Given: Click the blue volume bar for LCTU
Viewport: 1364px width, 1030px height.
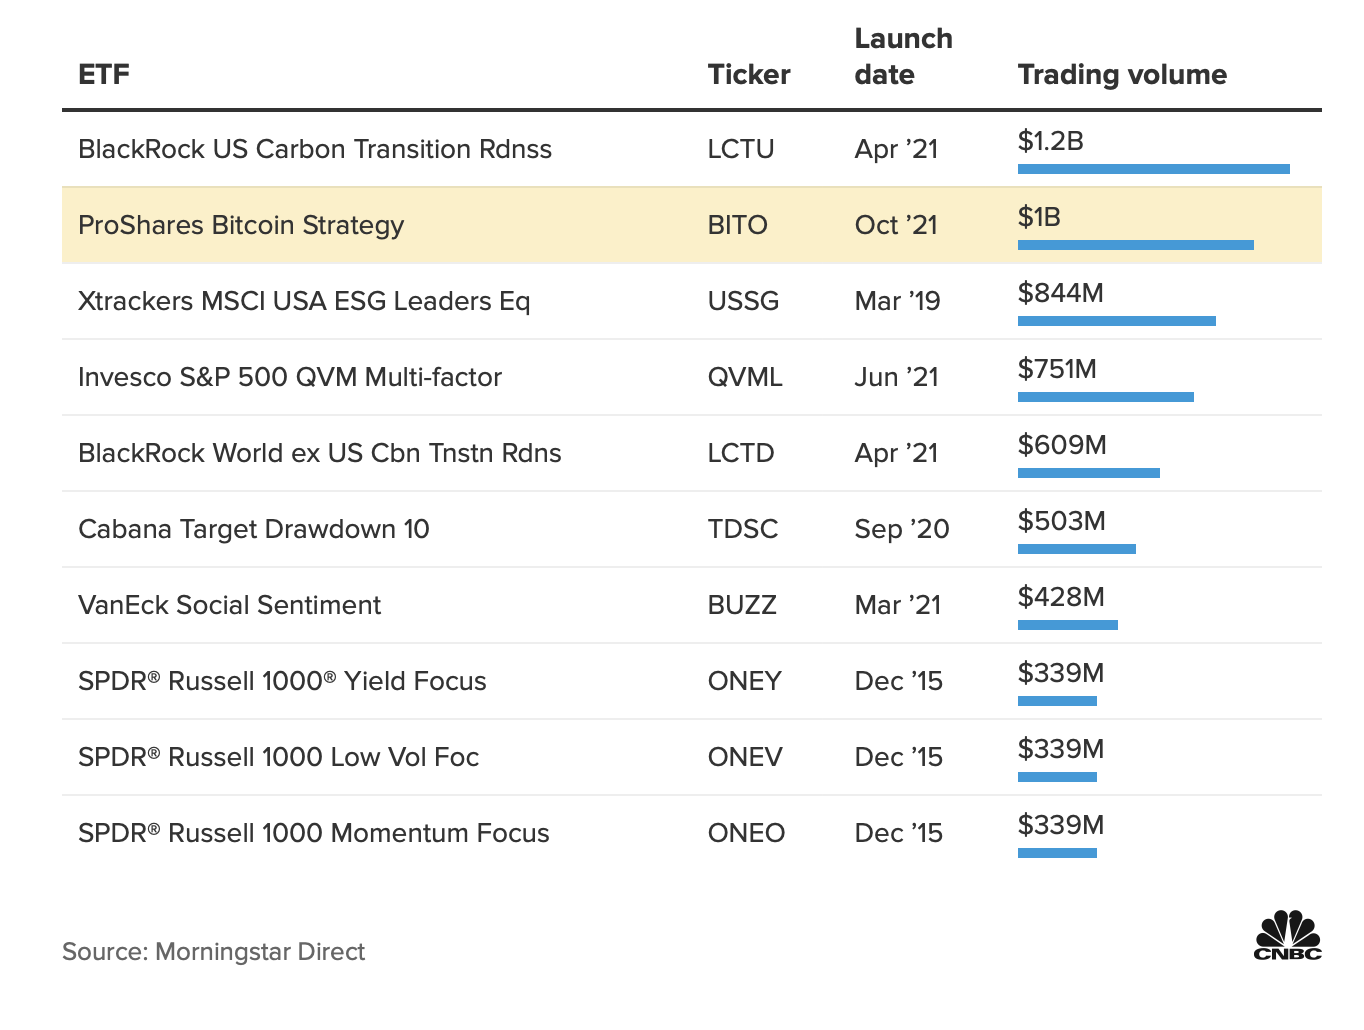Looking at the screenshot, I should 1154,169.
